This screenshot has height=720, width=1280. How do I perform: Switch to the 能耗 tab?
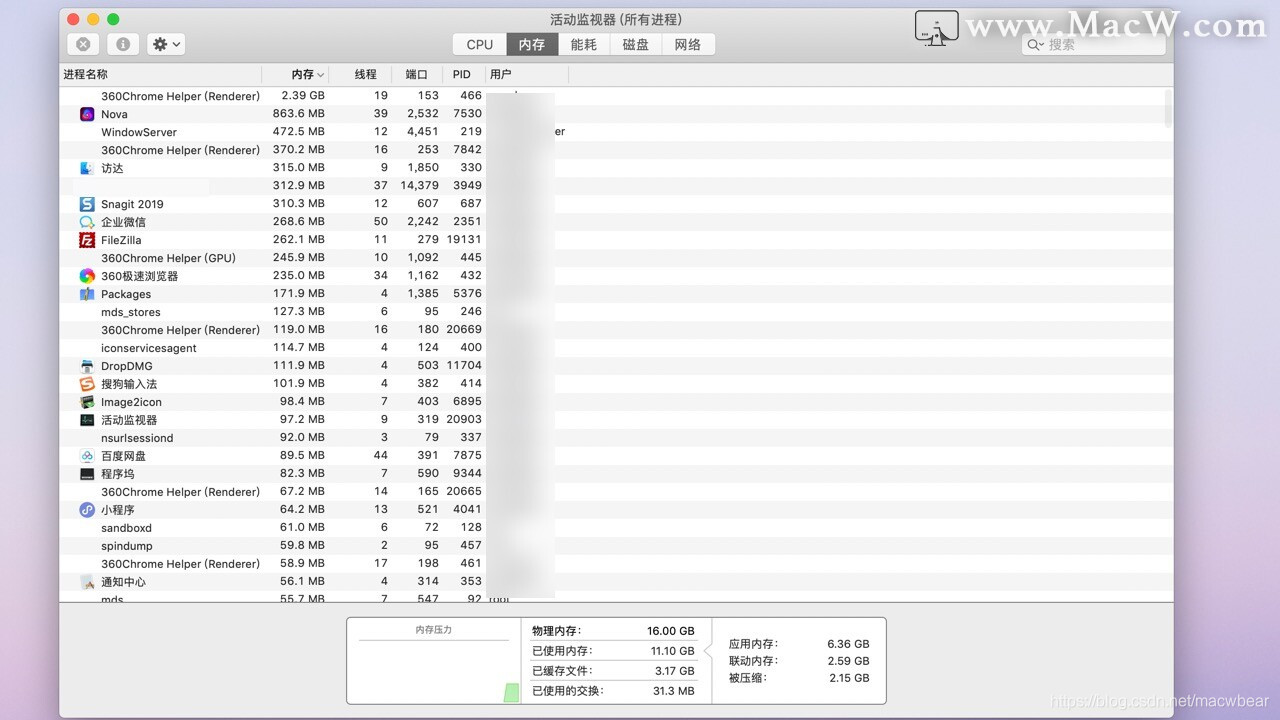(x=584, y=44)
